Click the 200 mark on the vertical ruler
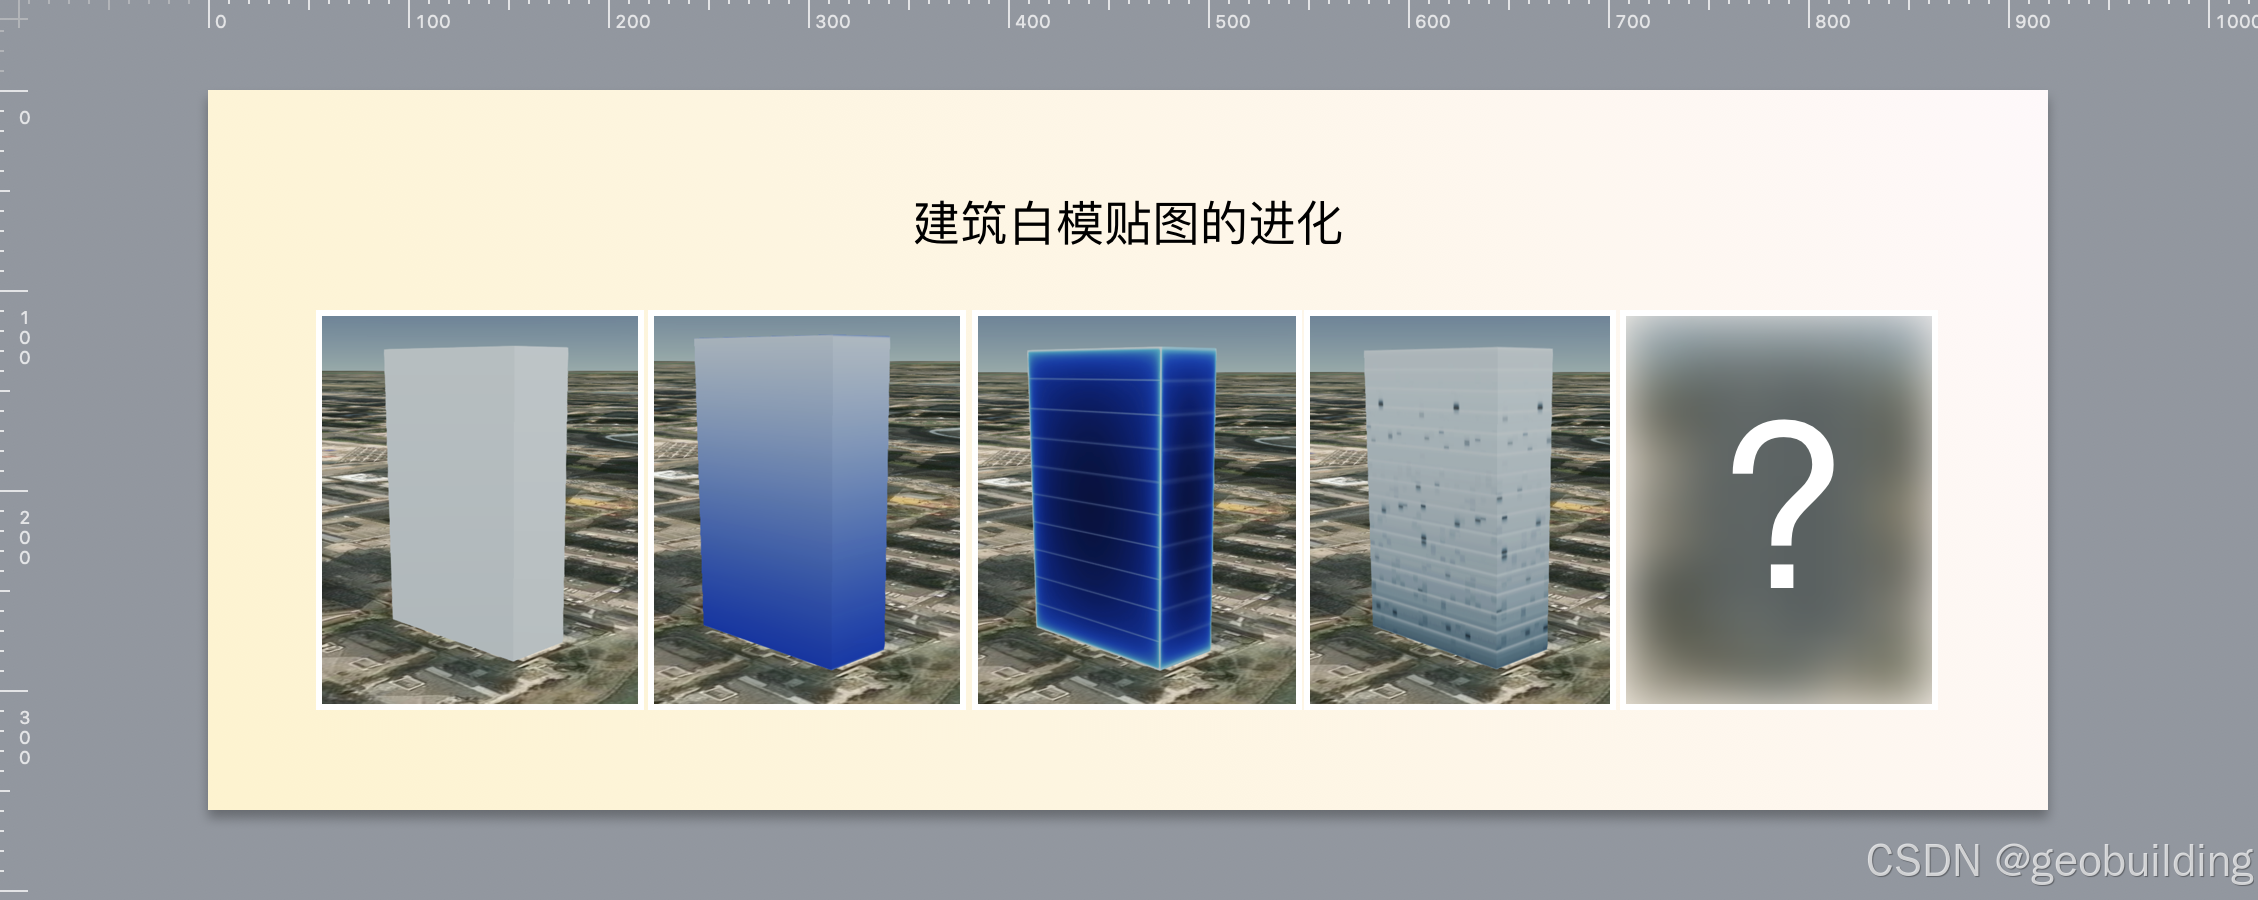The width and height of the screenshot is (2258, 900). [24, 537]
